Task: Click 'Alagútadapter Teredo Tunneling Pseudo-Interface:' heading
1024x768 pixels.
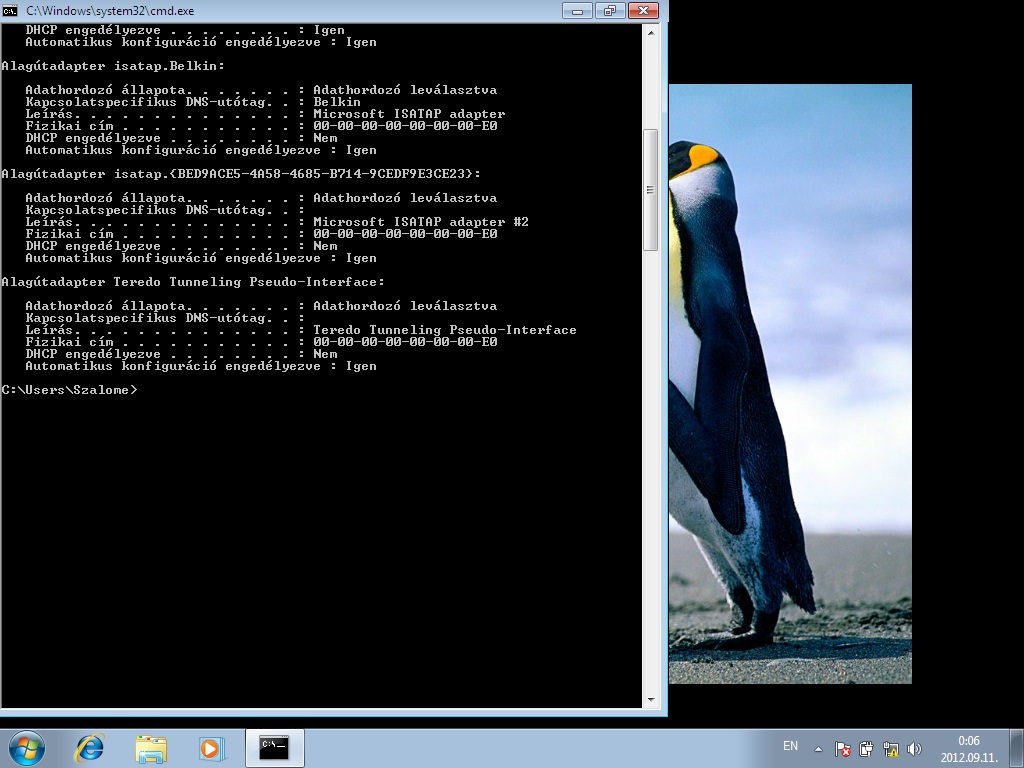Action: (x=193, y=282)
